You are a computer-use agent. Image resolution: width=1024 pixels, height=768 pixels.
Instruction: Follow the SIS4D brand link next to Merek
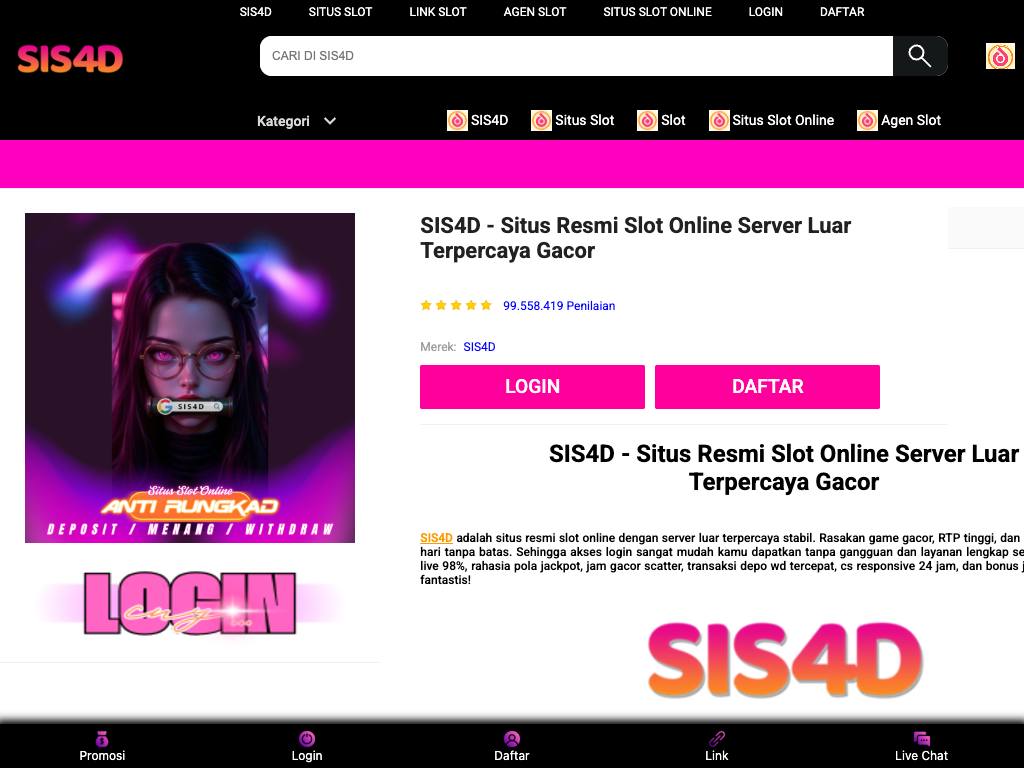click(479, 347)
